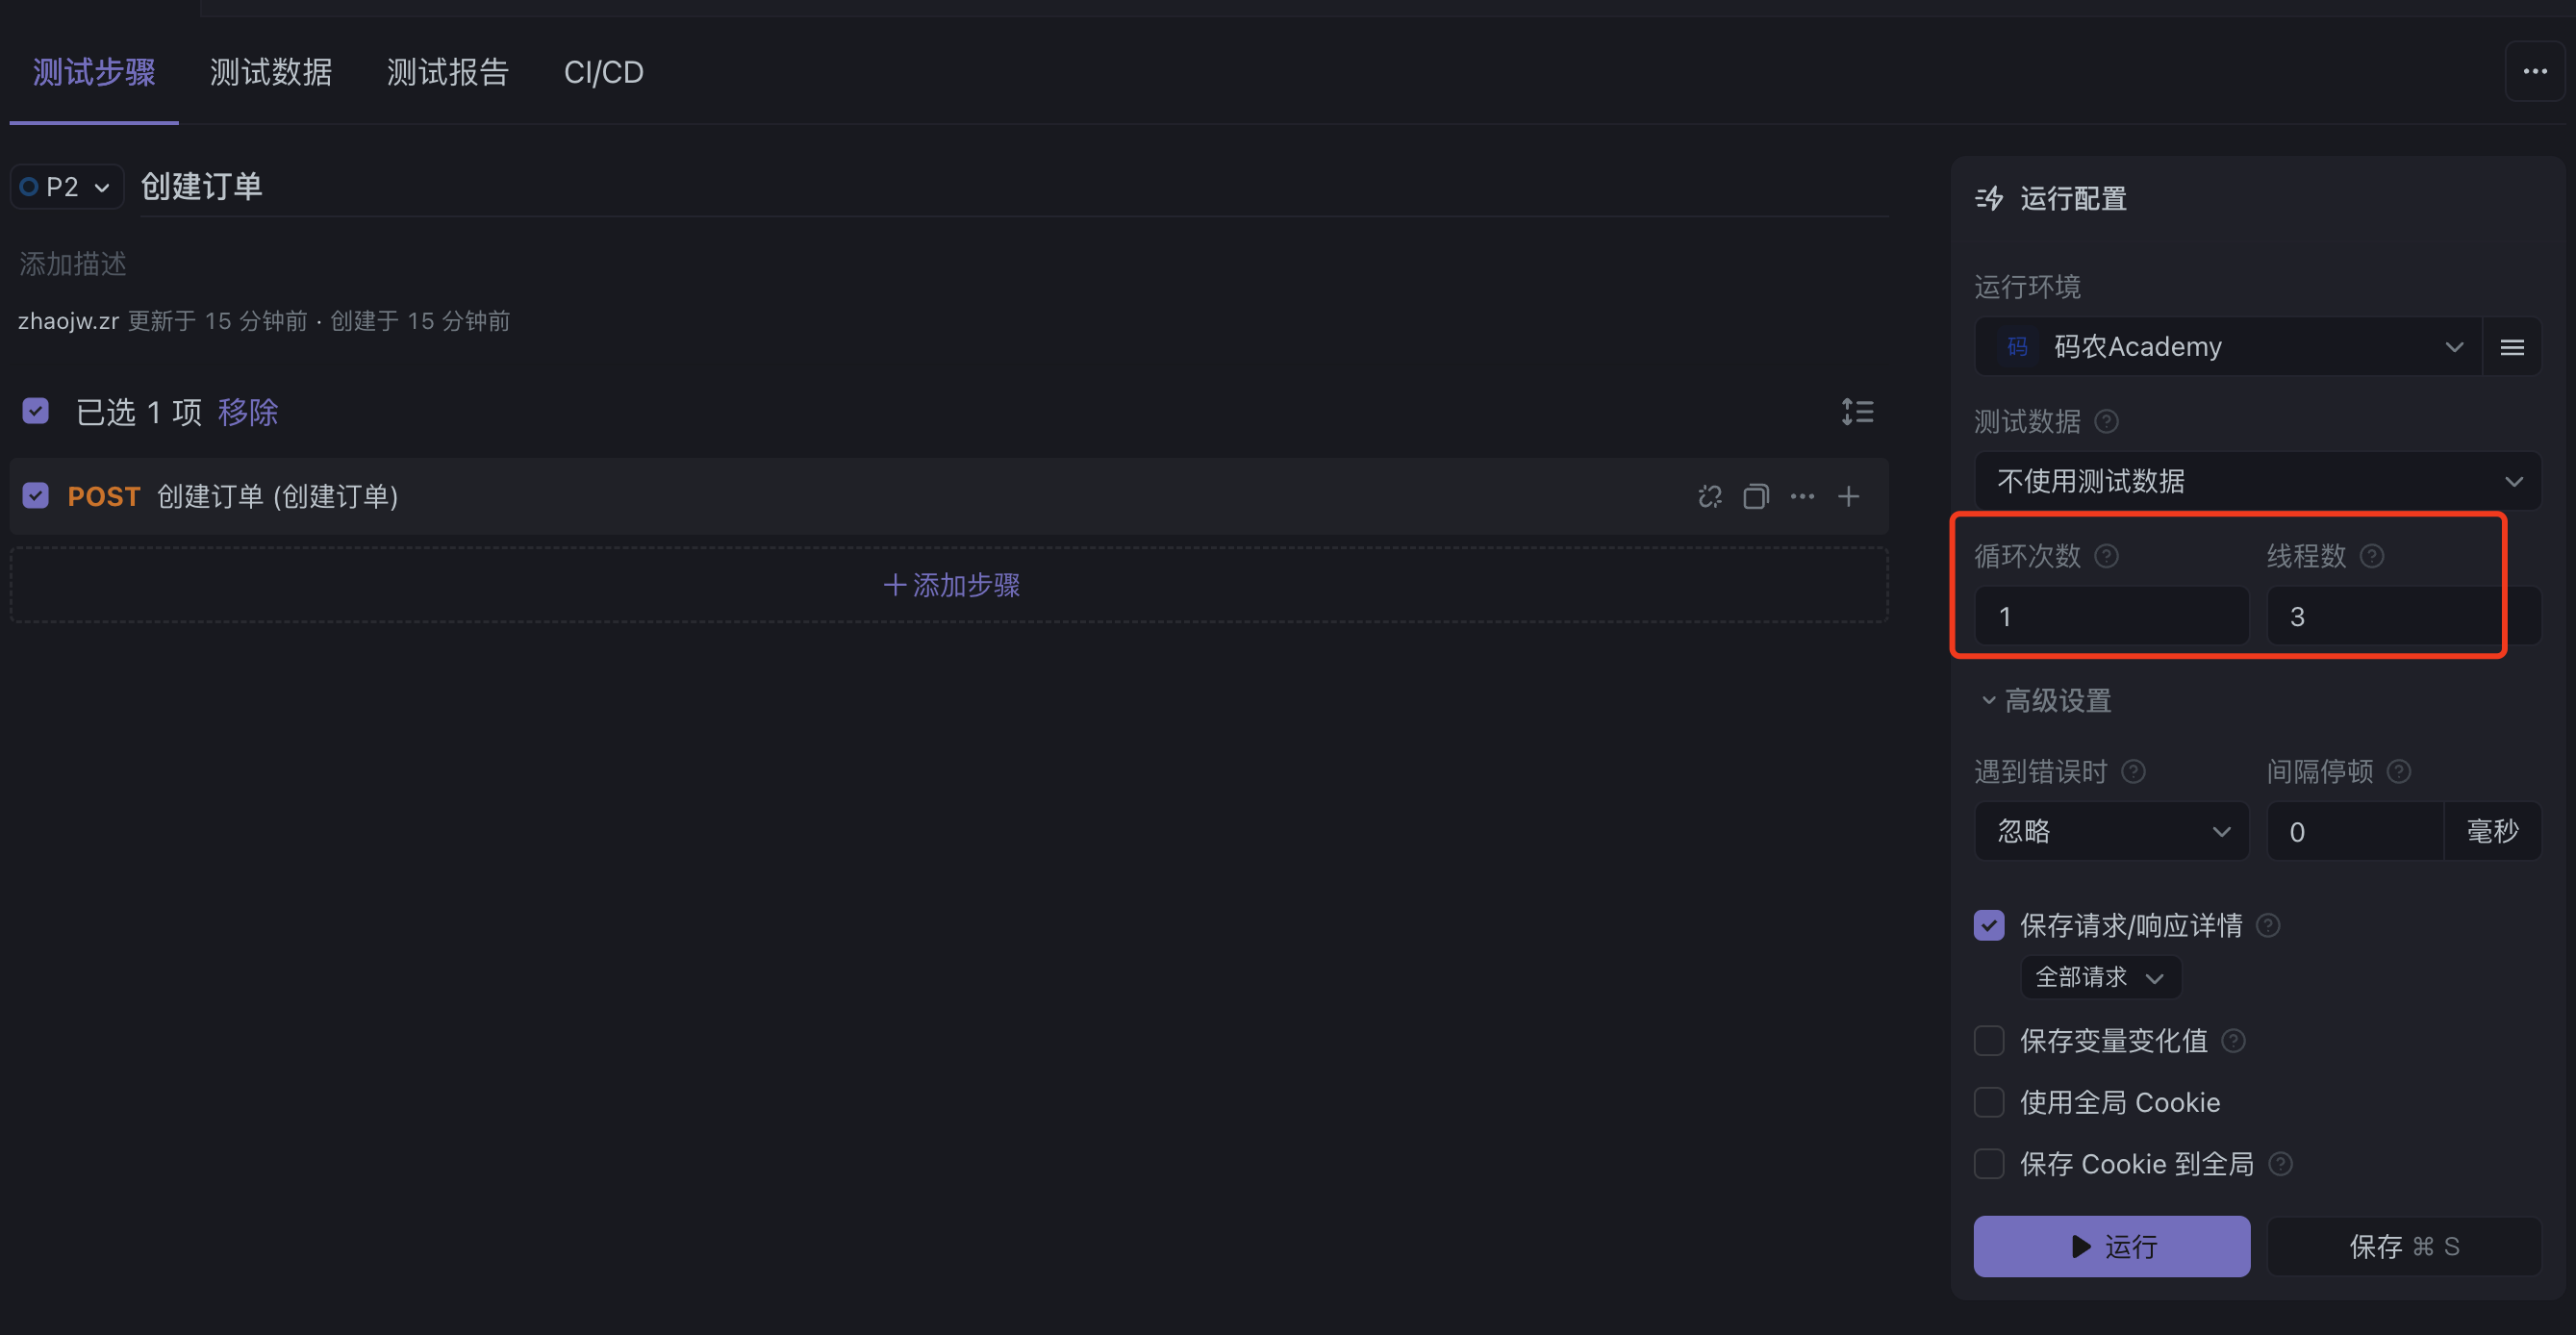Open the 不使用测试数据 dropdown
Image resolution: width=2576 pixels, height=1335 pixels.
[2257, 481]
